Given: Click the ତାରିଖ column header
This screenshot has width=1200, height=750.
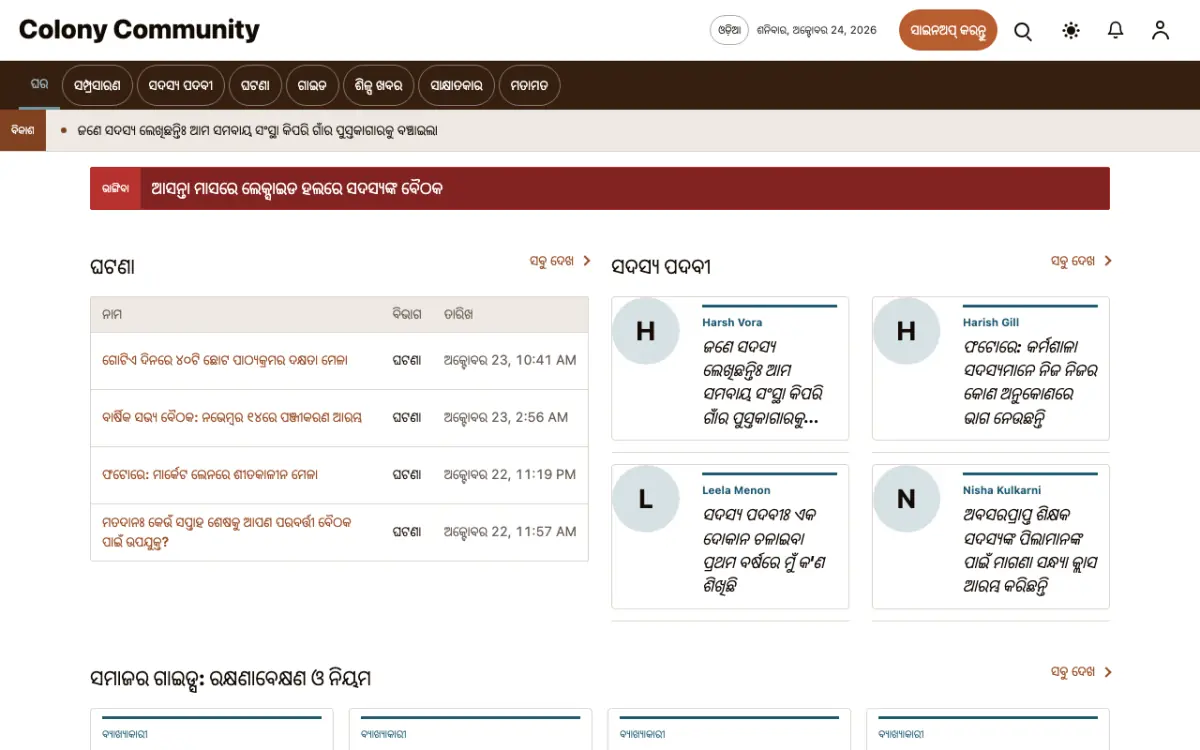Looking at the screenshot, I should coord(458,314).
